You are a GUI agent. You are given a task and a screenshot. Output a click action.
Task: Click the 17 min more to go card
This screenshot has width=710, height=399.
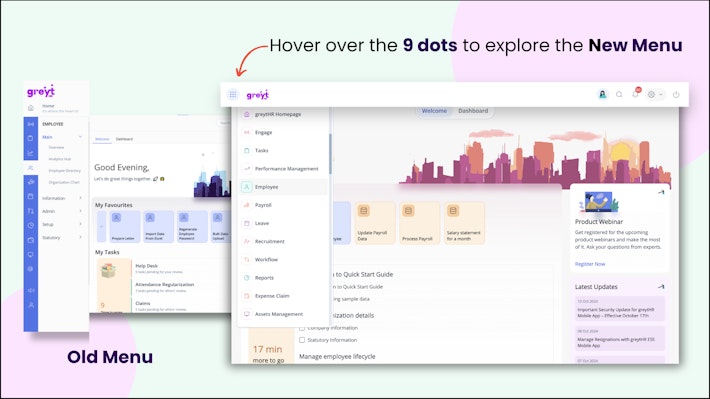pos(271,346)
